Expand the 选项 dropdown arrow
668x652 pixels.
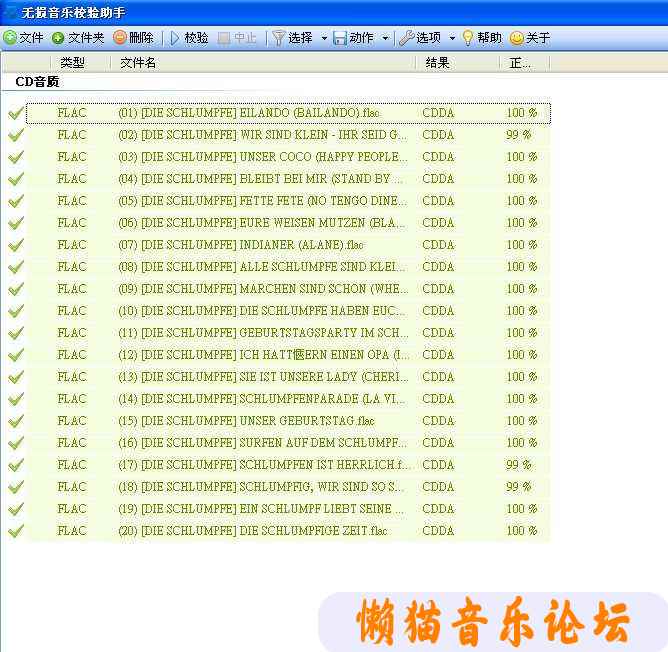[x=452, y=38]
